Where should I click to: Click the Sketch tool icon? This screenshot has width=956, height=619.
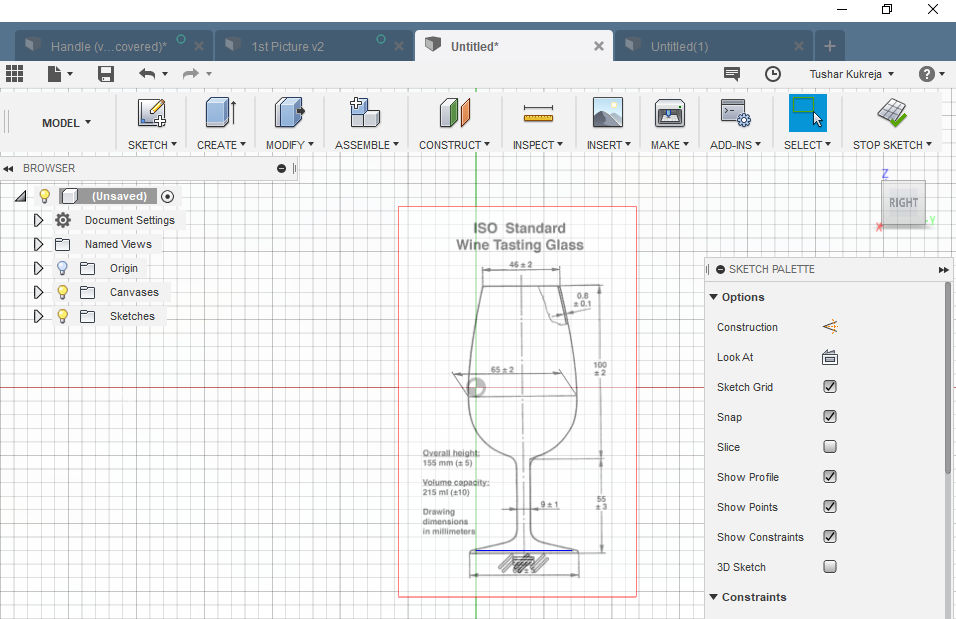pos(151,113)
